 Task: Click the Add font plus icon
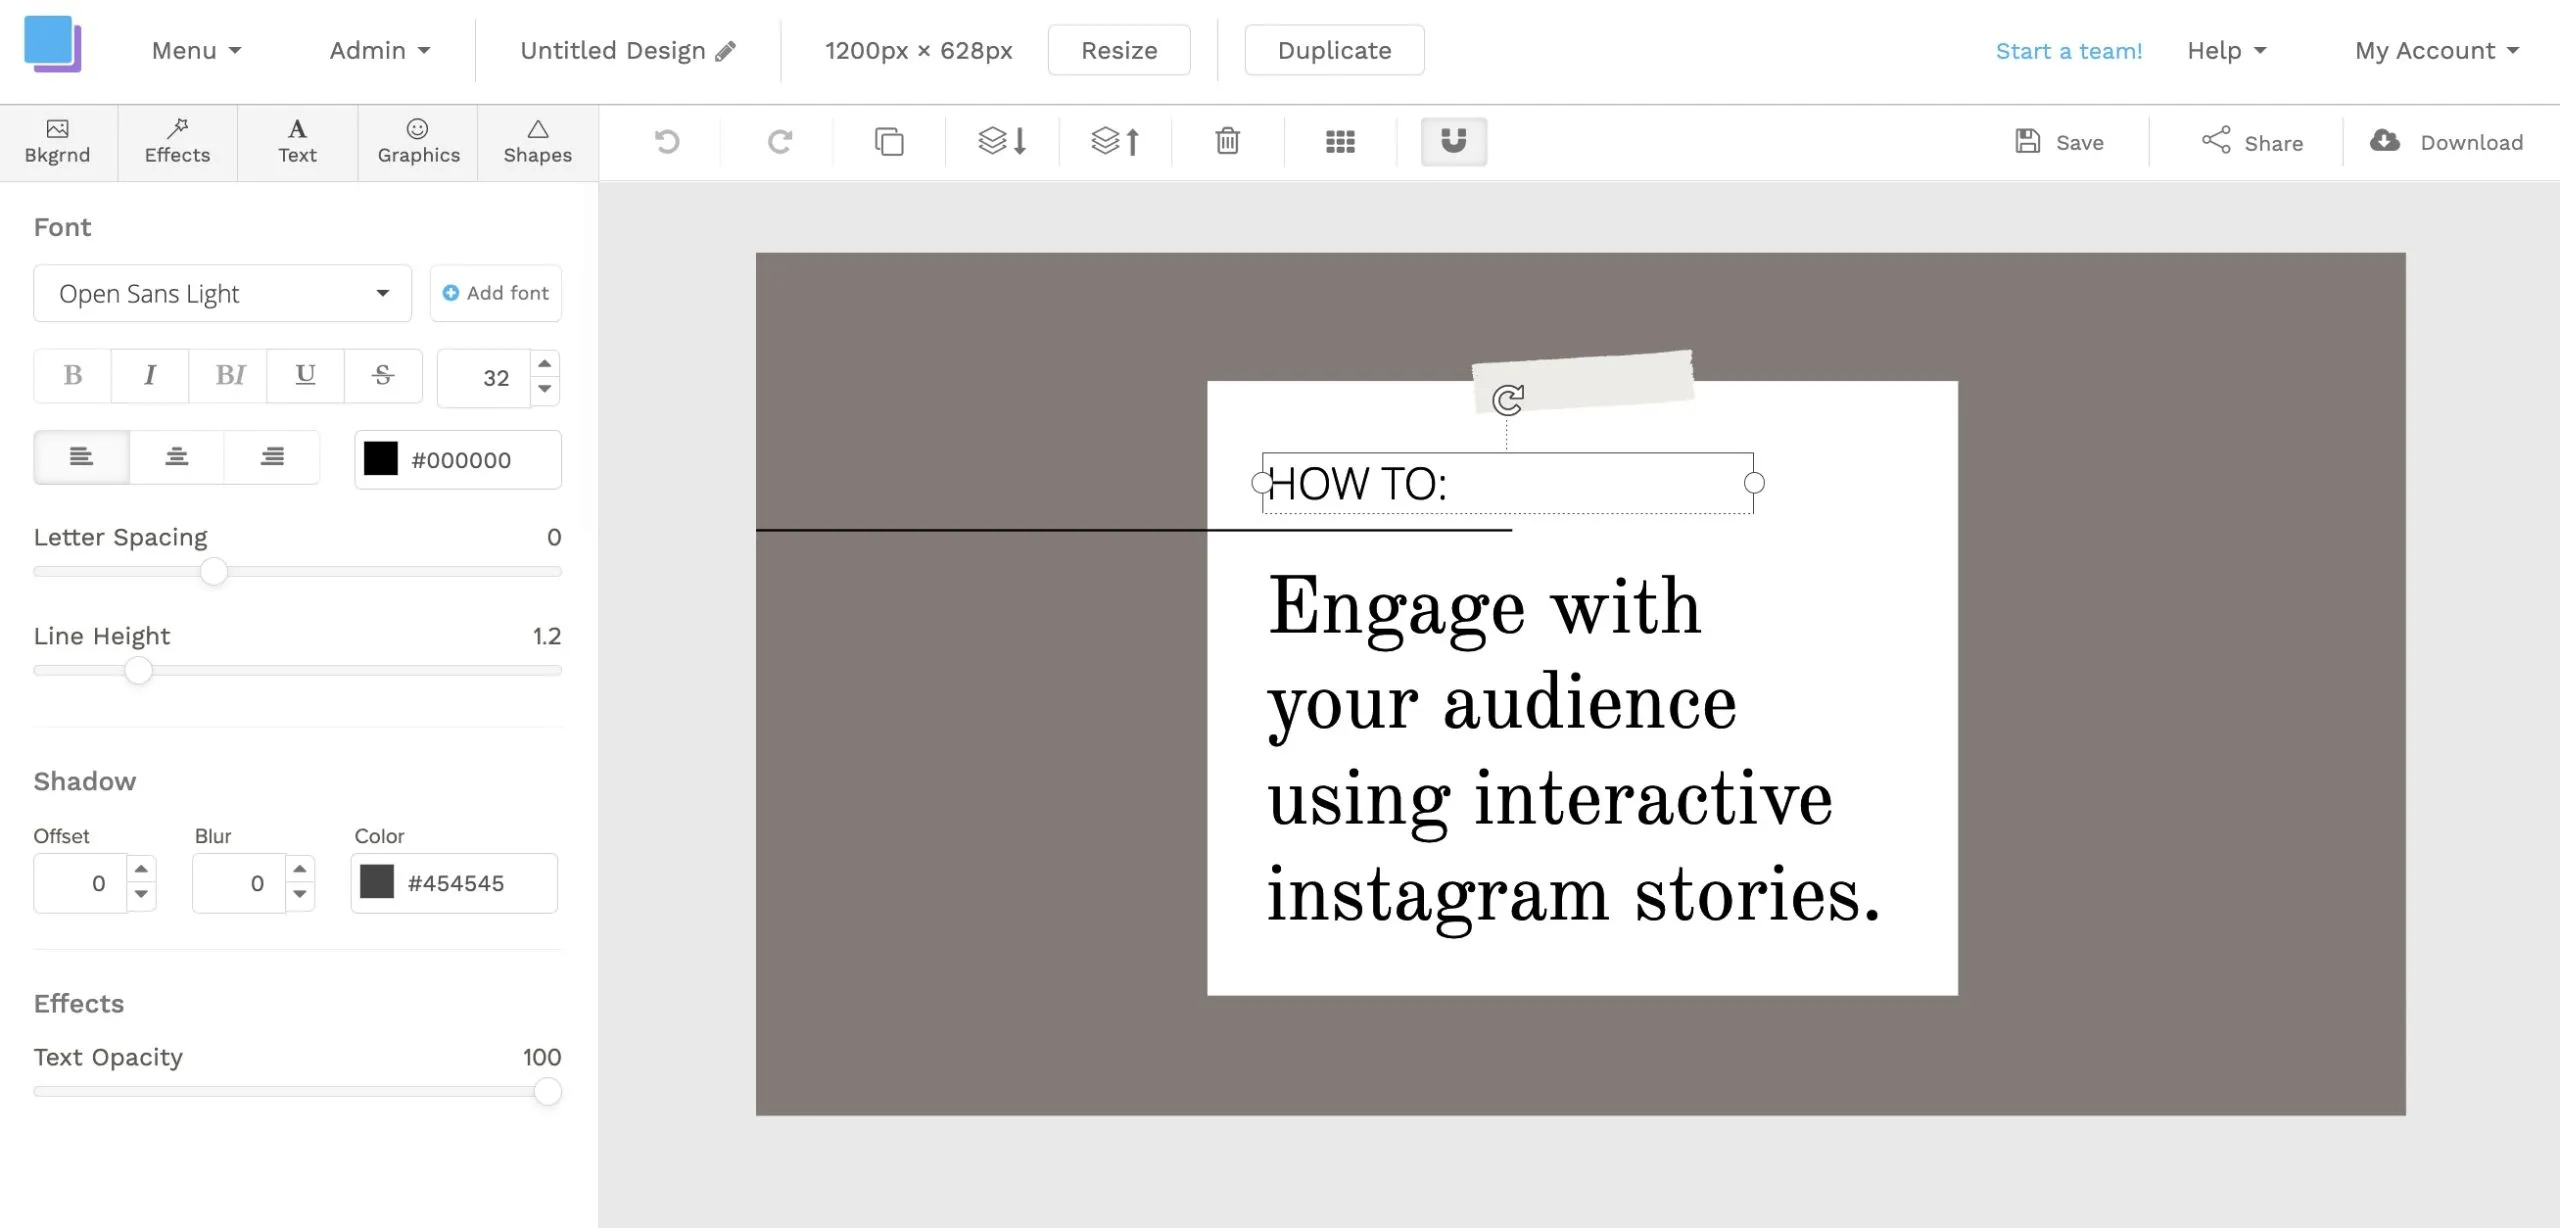pos(451,293)
